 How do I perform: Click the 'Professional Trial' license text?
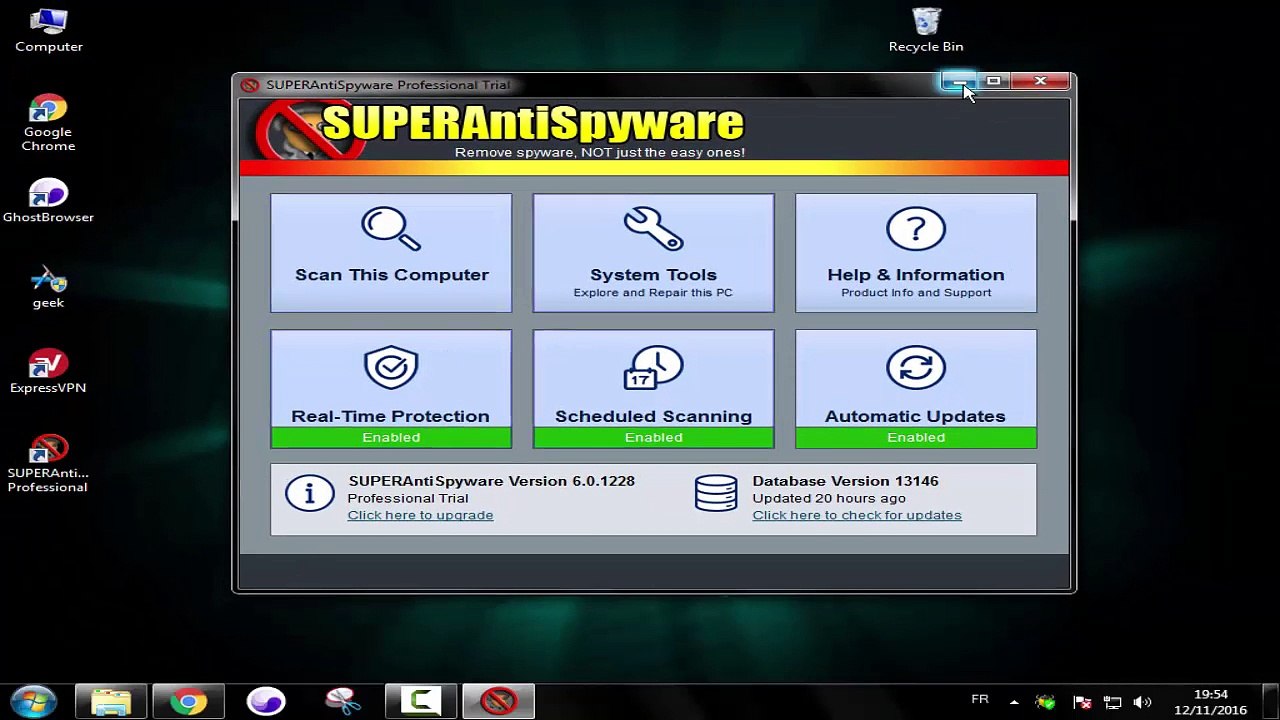407,498
